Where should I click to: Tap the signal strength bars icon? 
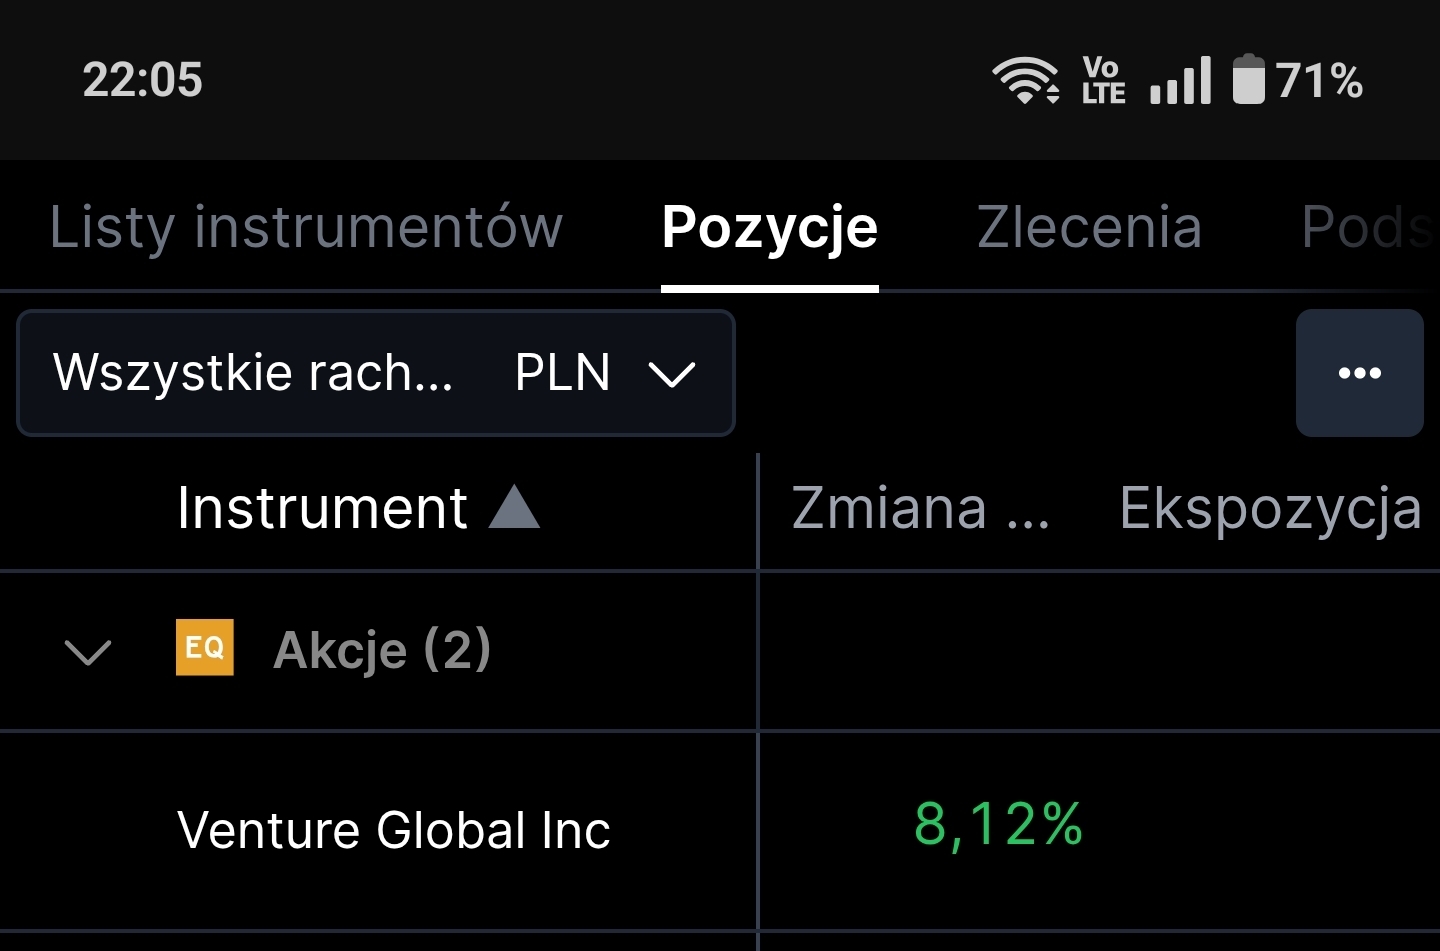point(1180,80)
